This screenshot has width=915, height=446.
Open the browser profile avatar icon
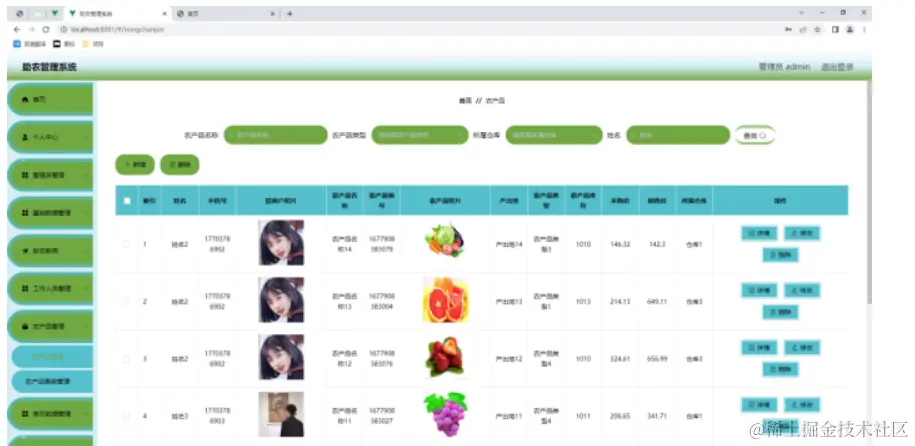click(850, 29)
